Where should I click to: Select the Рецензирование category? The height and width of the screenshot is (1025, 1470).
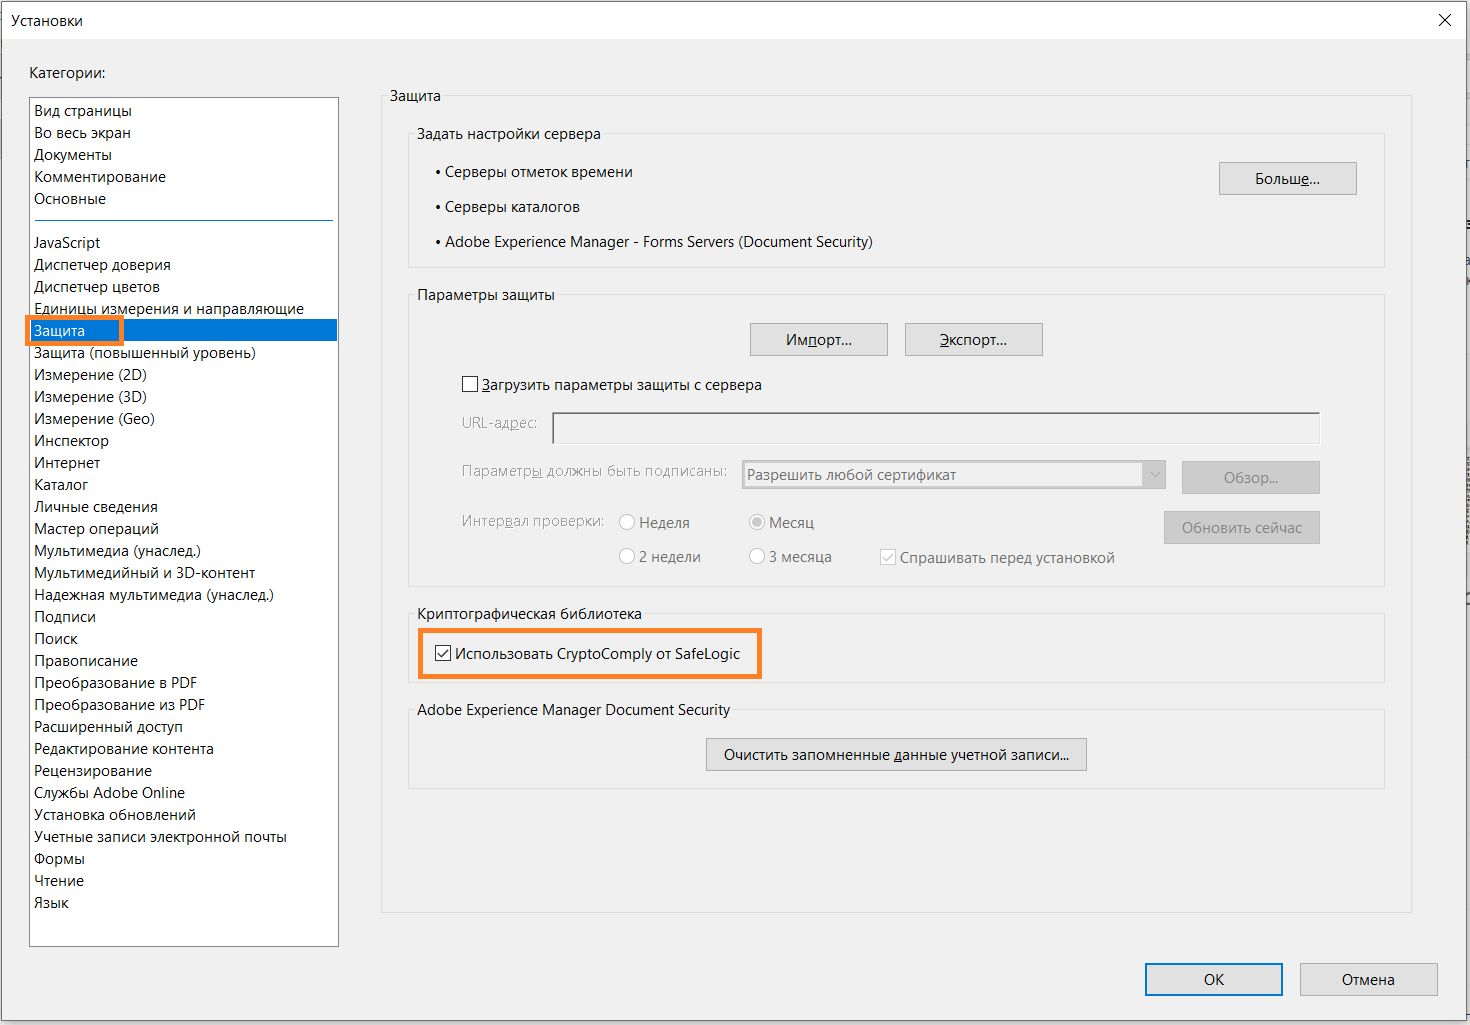[x=184, y=771]
